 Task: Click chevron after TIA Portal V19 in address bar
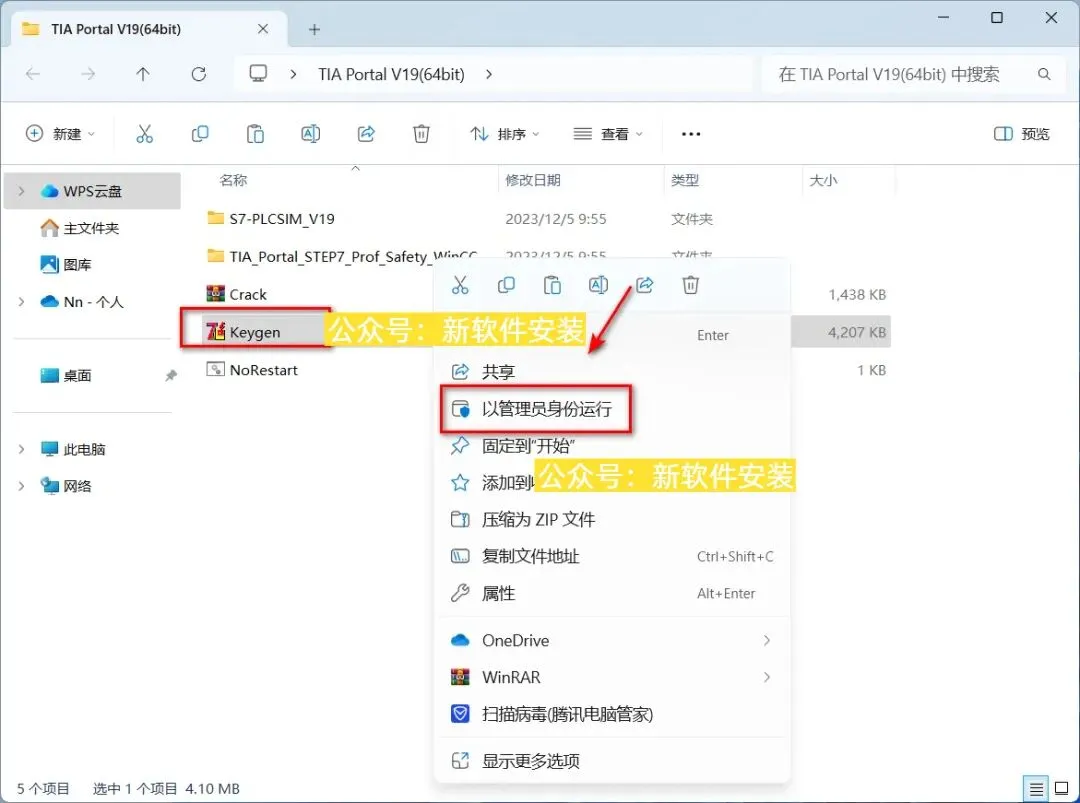pos(489,74)
